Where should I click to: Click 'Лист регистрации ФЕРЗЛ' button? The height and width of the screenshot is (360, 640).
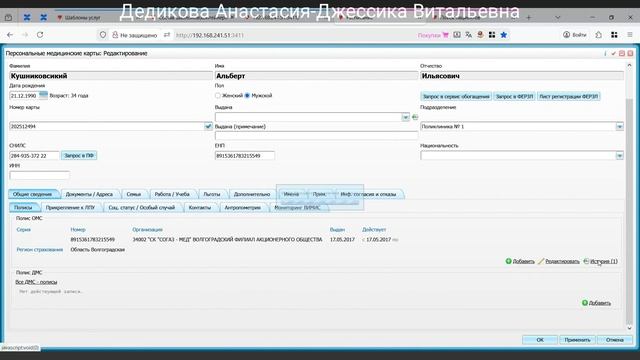(x=569, y=96)
